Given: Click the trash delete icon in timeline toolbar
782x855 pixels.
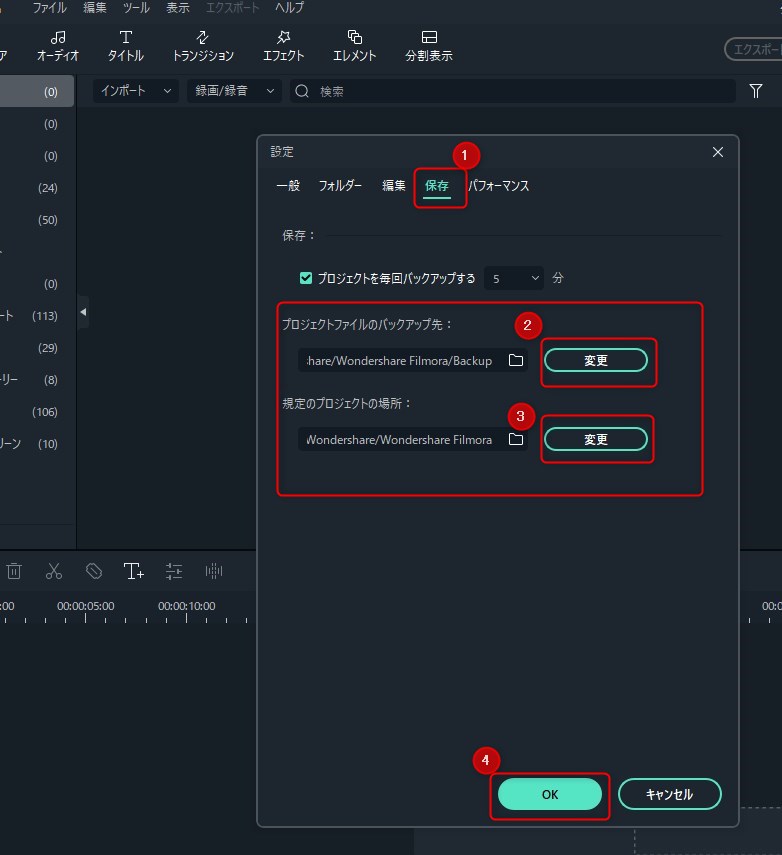Looking at the screenshot, I should [x=14, y=571].
